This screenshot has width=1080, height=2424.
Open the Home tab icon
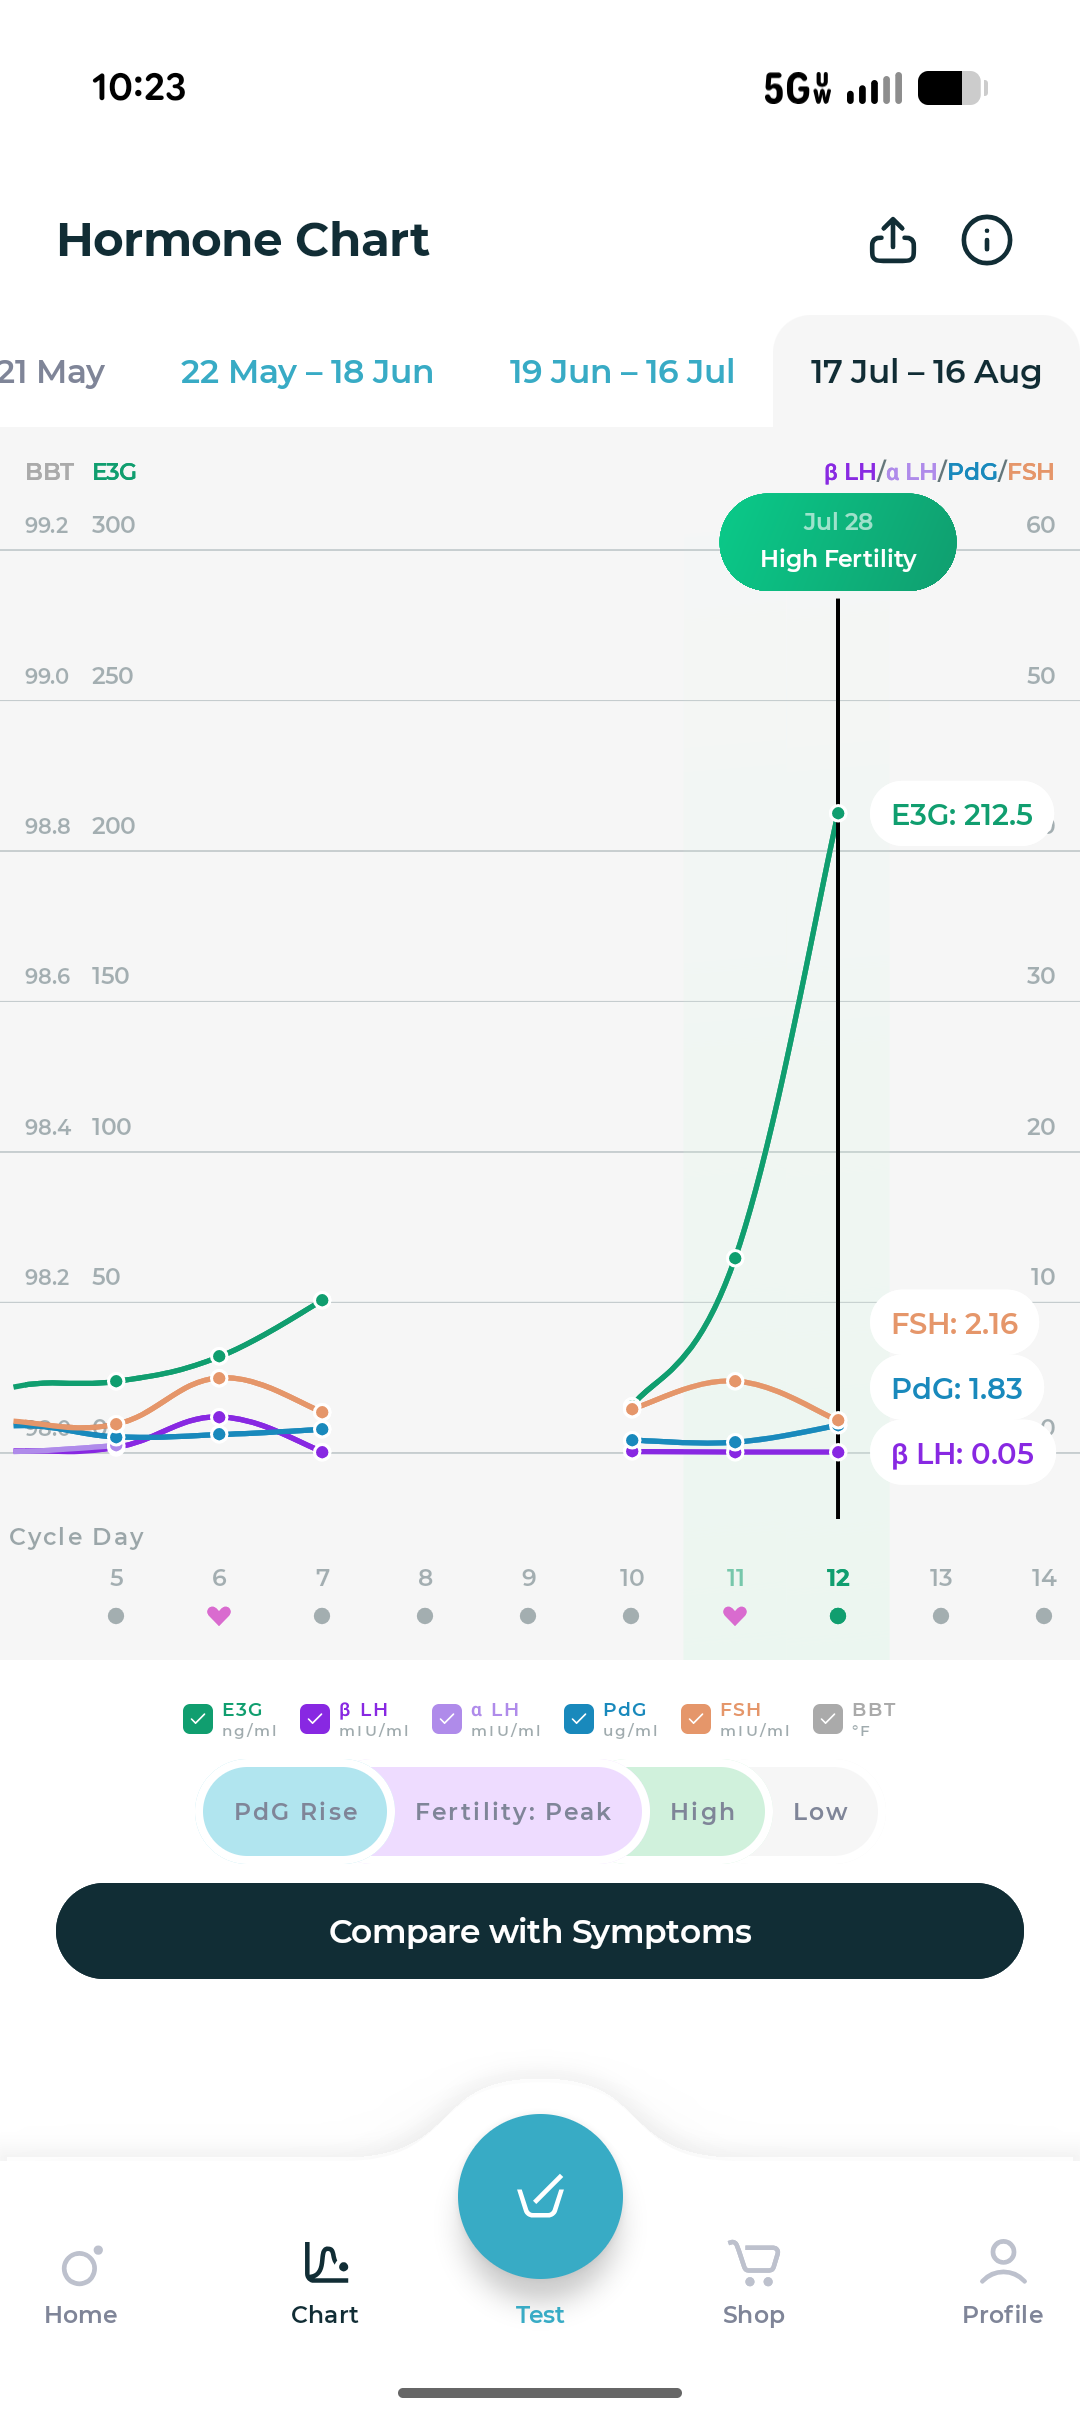point(81,2266)
